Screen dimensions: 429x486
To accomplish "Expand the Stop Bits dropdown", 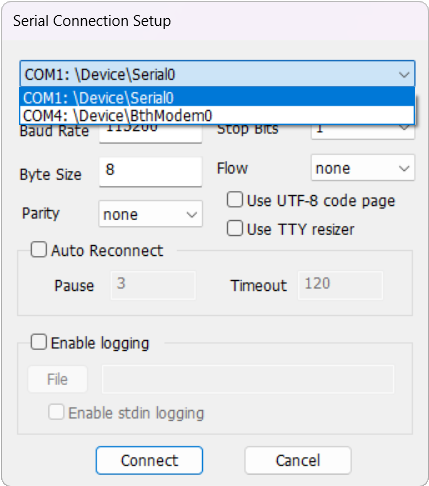I will tap(363, 132).
